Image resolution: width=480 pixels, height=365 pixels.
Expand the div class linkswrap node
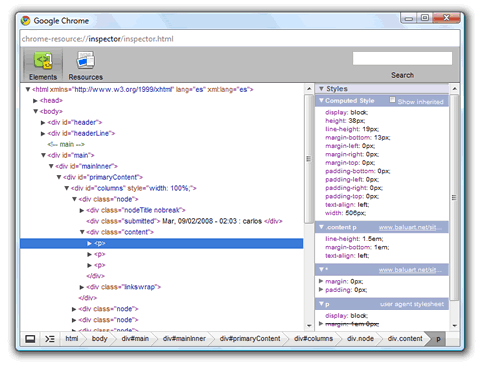pos(82,287)
